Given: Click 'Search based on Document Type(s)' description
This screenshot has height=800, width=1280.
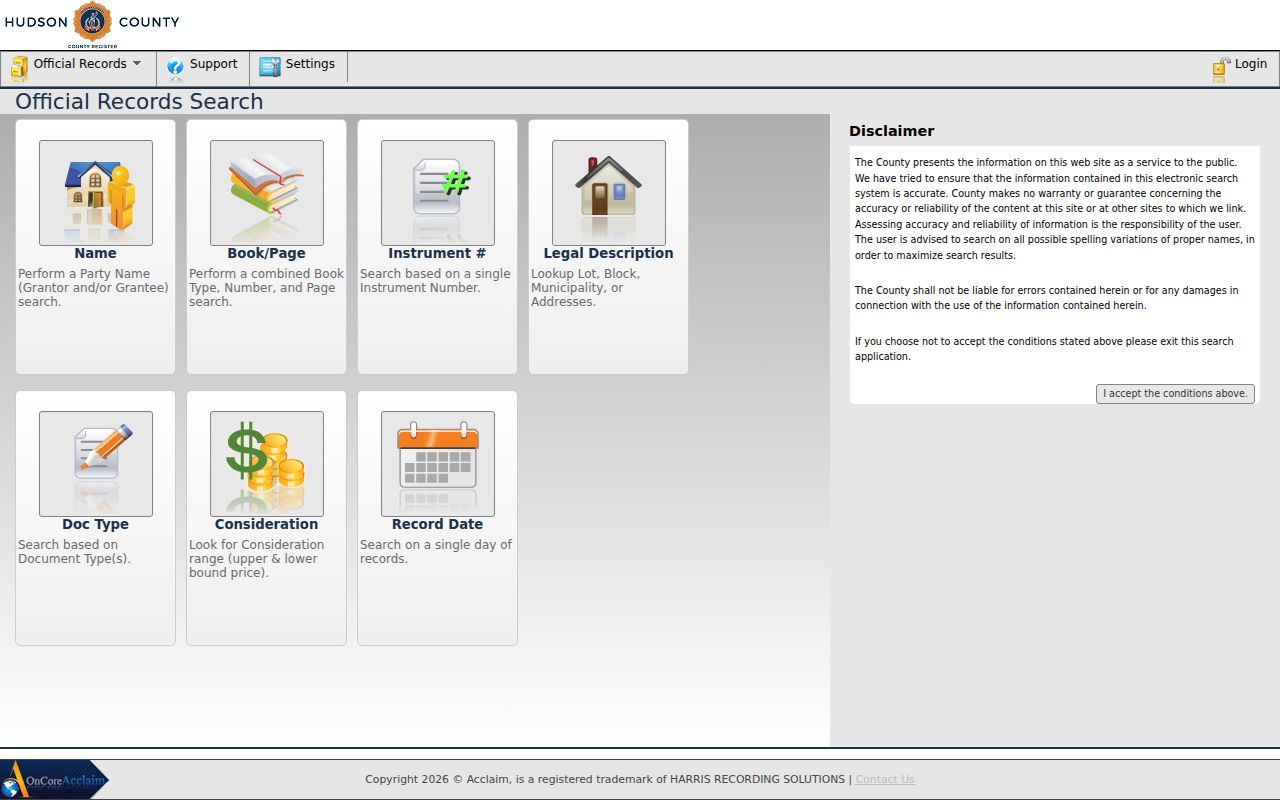Looking at the screenshot, I should [x=75, y=552].
